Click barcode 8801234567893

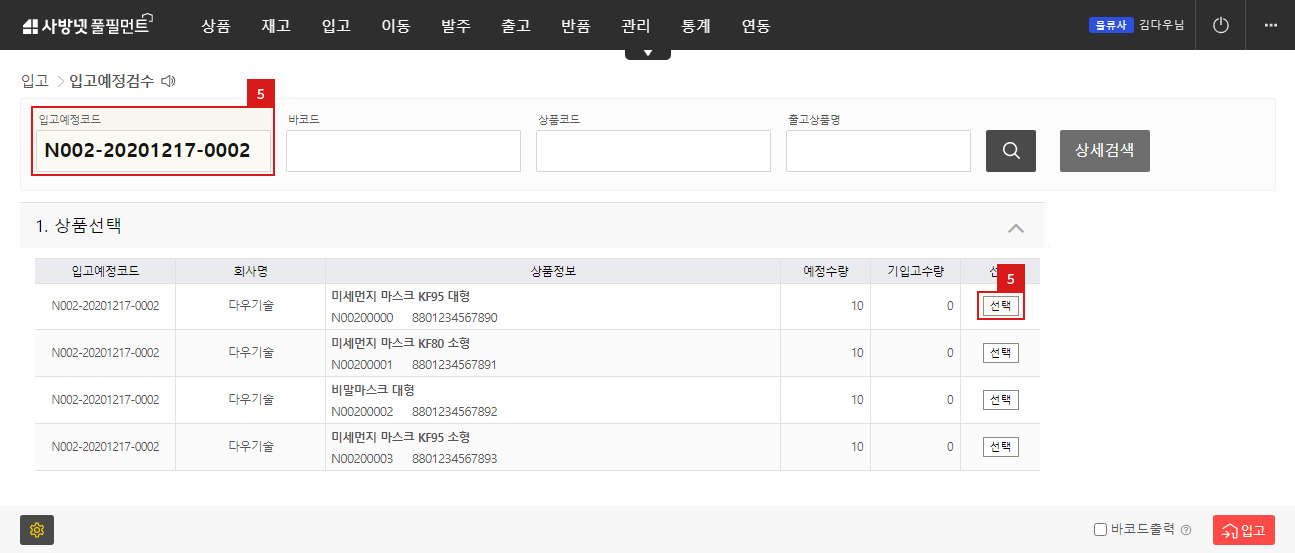coord(454,459)
